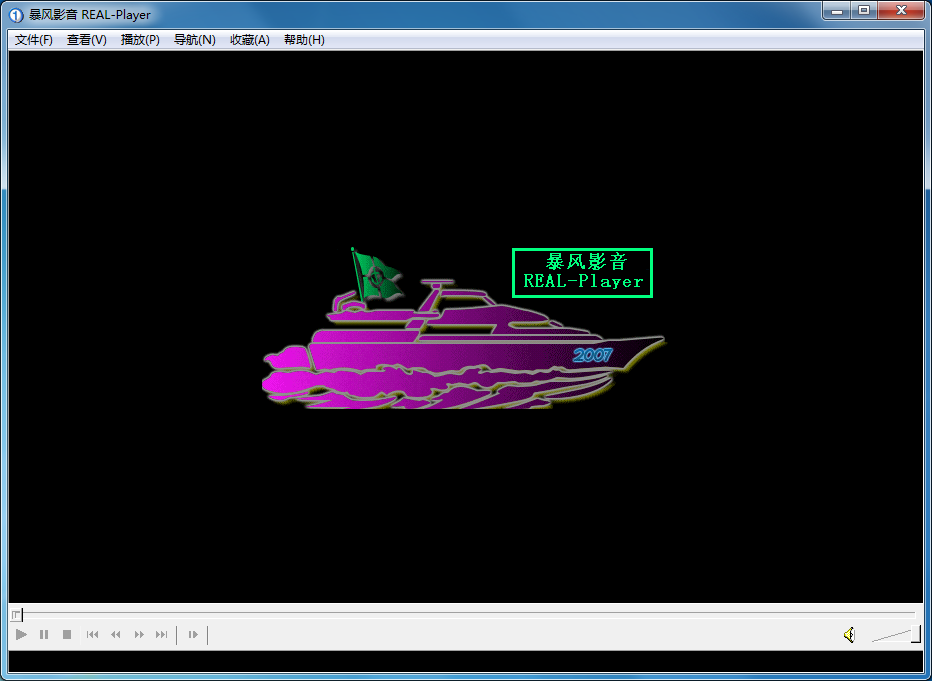Image resolution: width=932 pixels, height=681 pixels.
Task: Open the 文件(F) menu
Action: (34, 40)
